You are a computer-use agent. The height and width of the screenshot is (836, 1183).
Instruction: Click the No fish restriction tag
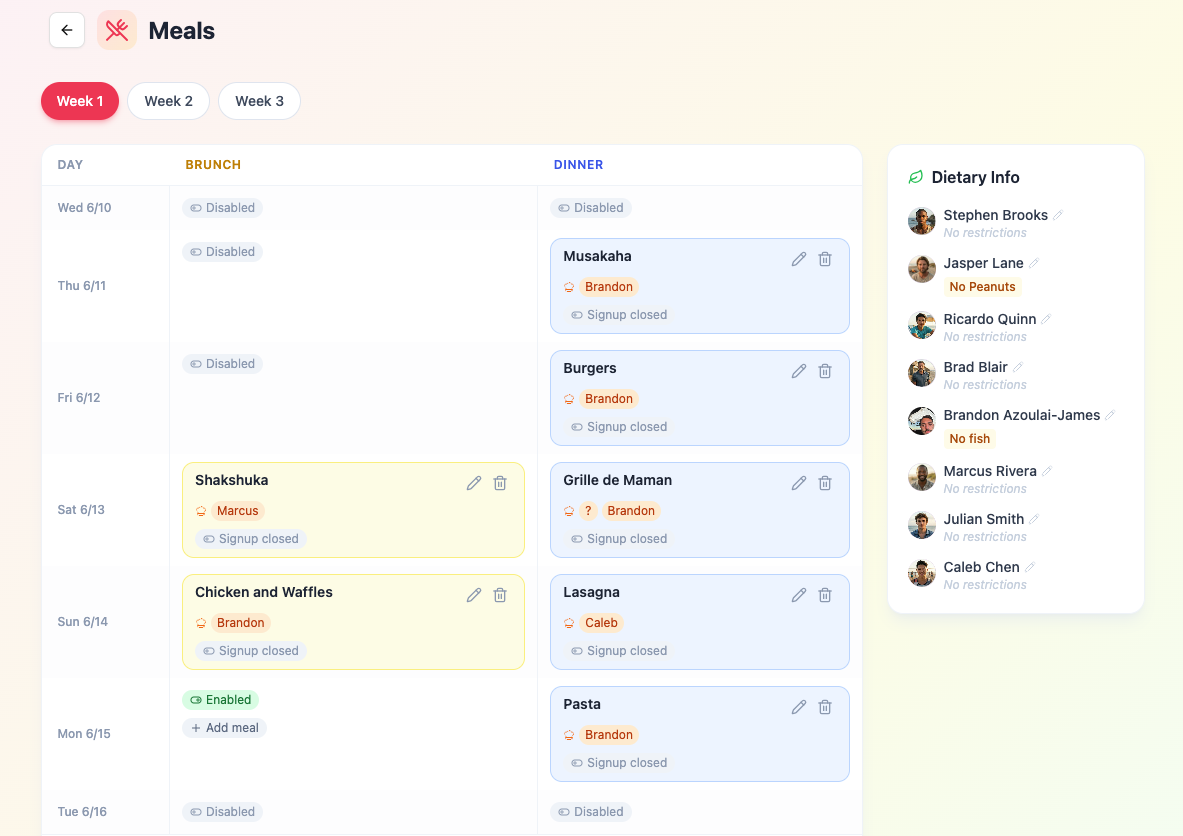tap(969, 438)
